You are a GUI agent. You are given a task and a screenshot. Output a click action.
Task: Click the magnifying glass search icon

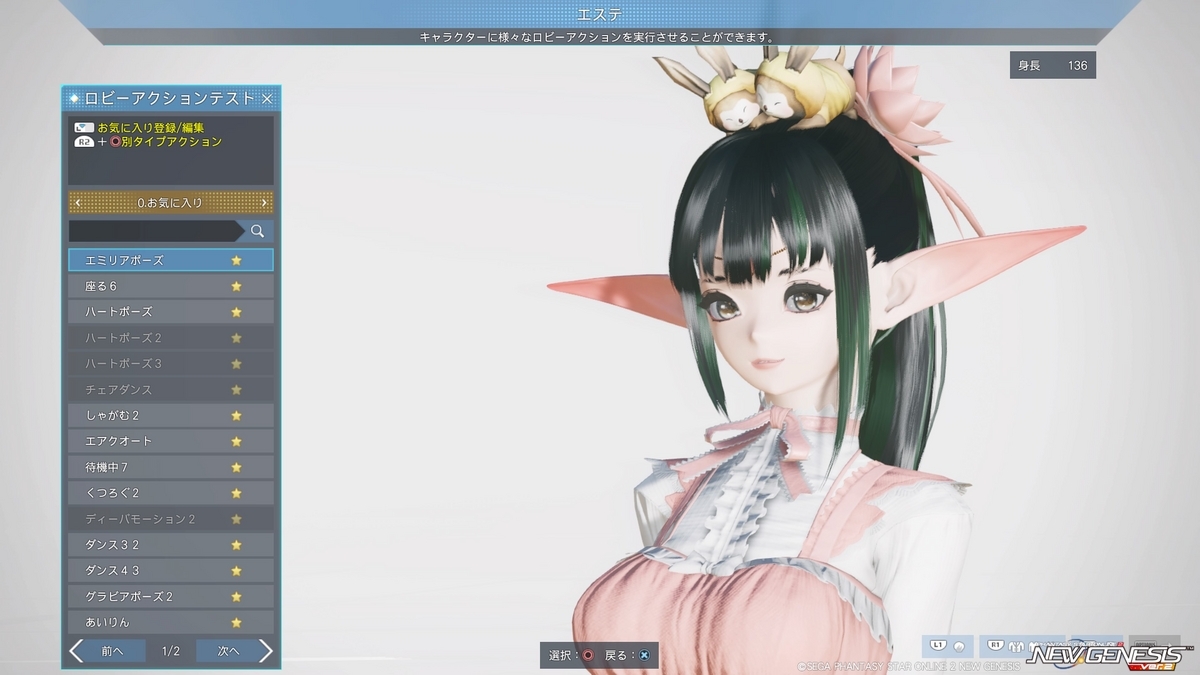[x=257, y=231]
